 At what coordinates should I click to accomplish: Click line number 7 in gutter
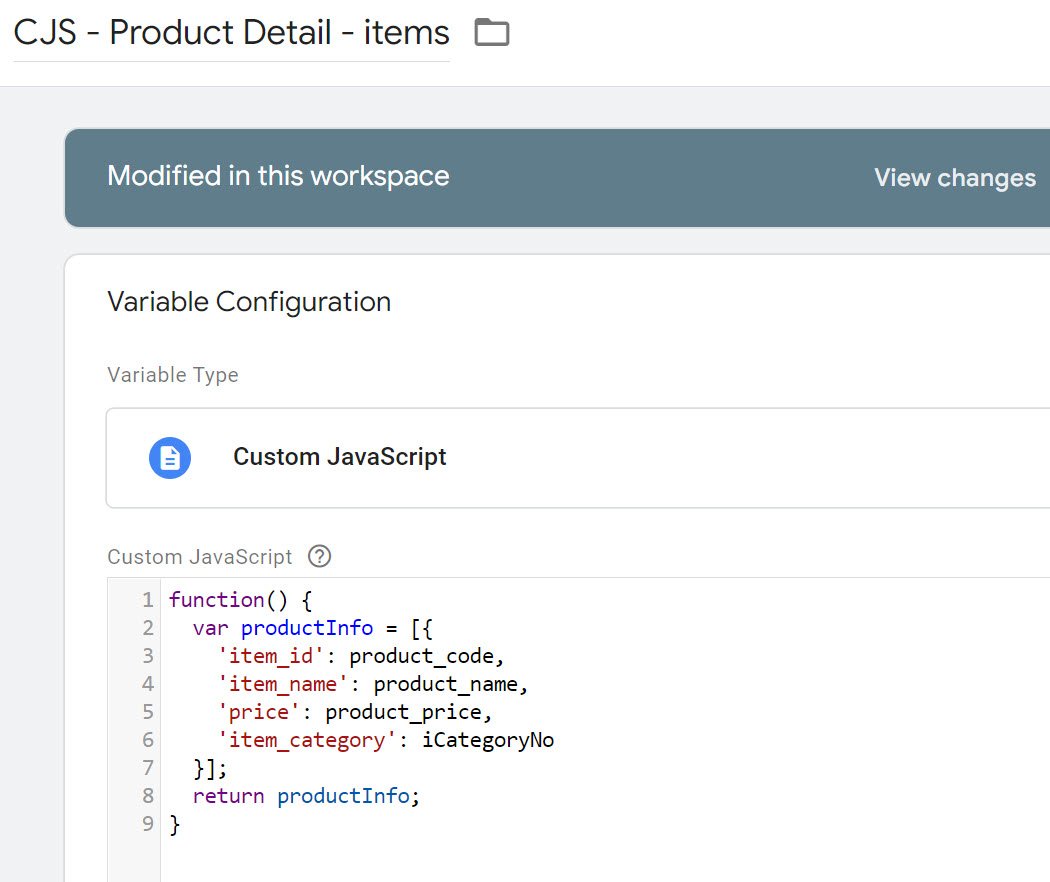(147, 768)
